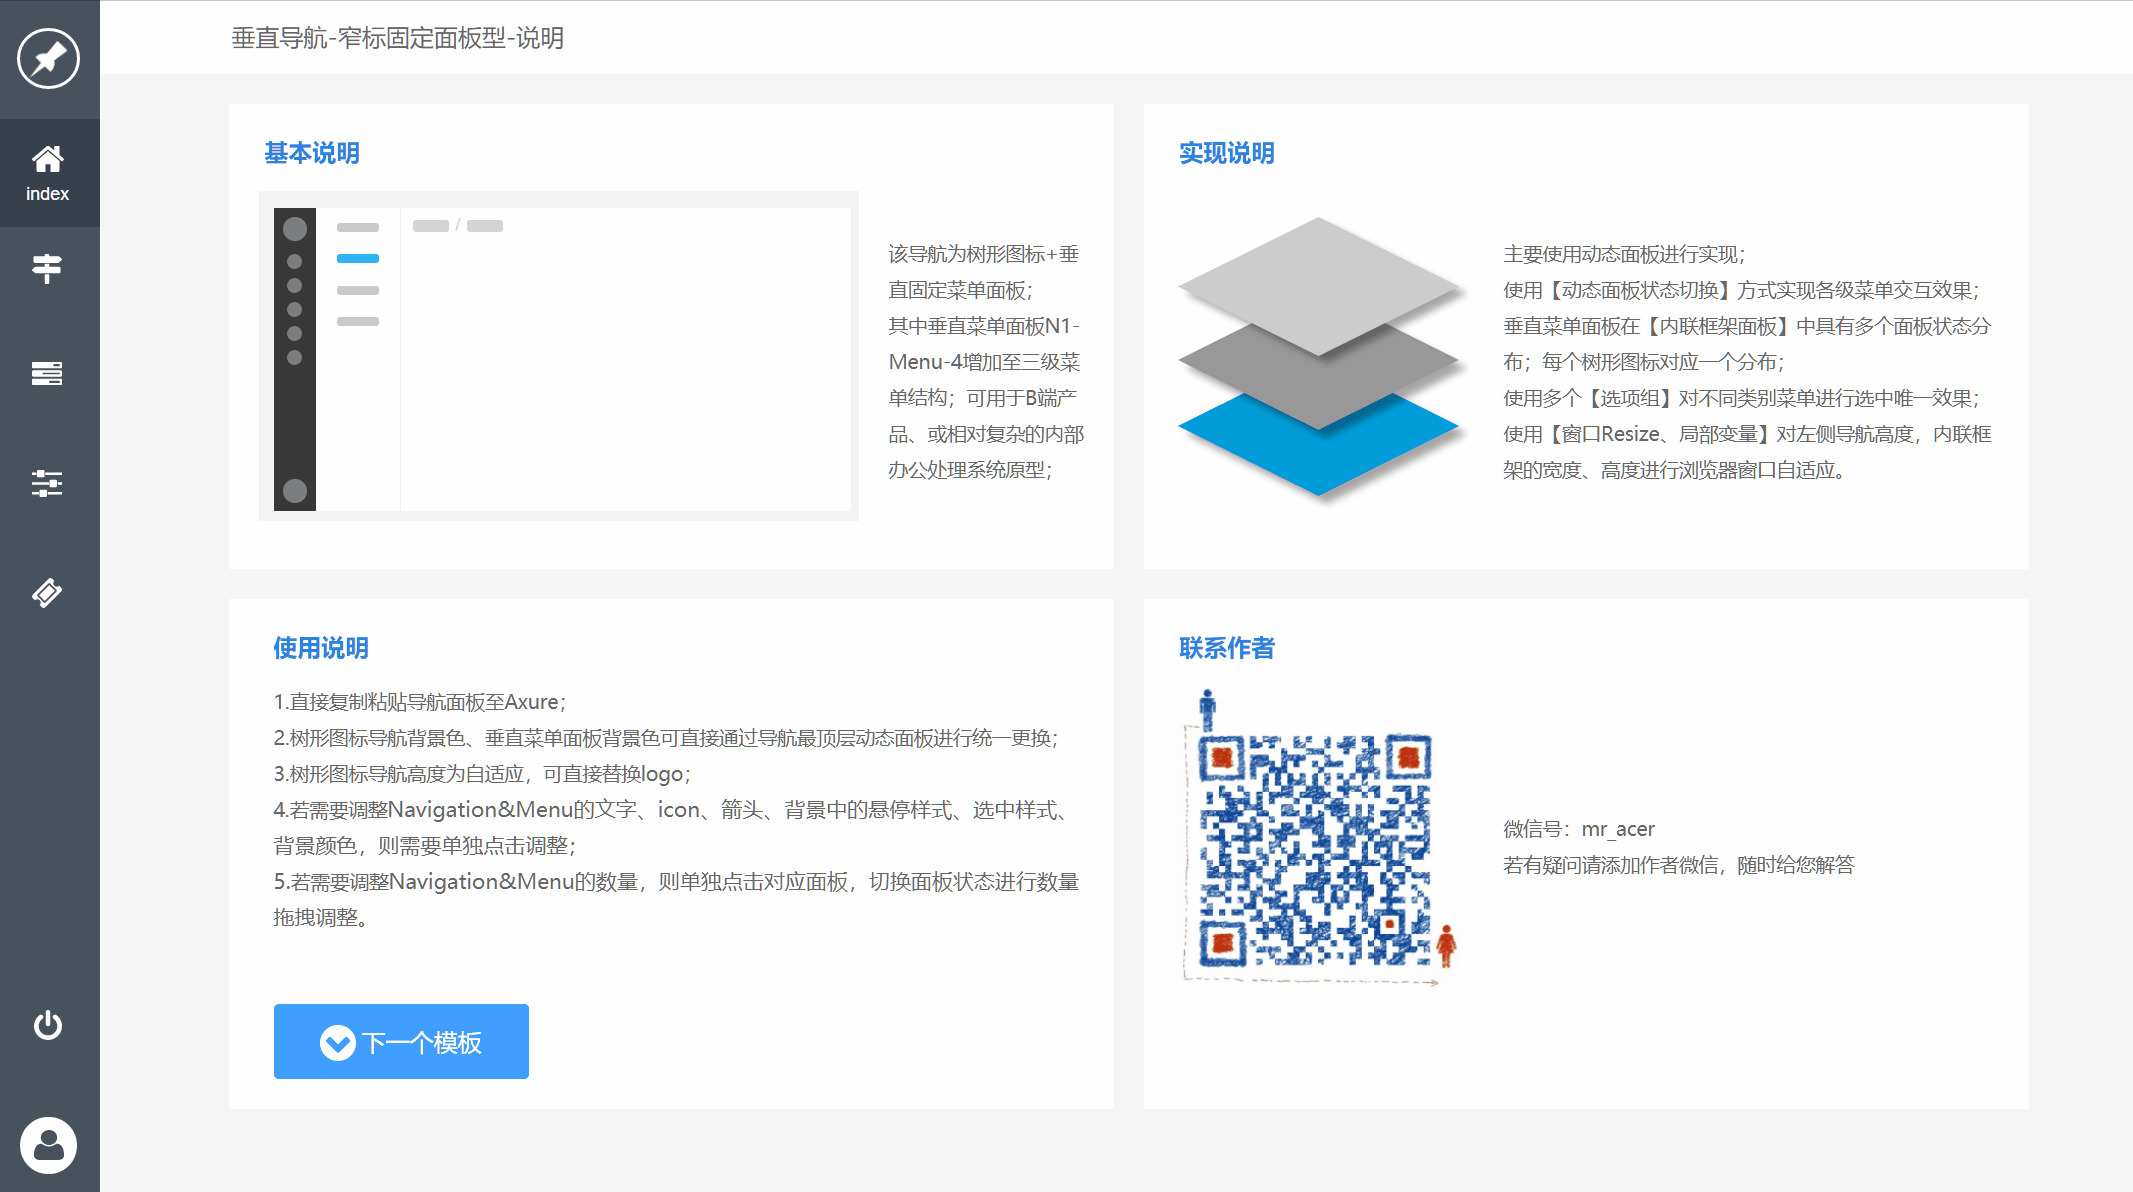Click the navigation layout preview thumbnail
This screenshot has height=1192, width=2133.
point(559,356)
